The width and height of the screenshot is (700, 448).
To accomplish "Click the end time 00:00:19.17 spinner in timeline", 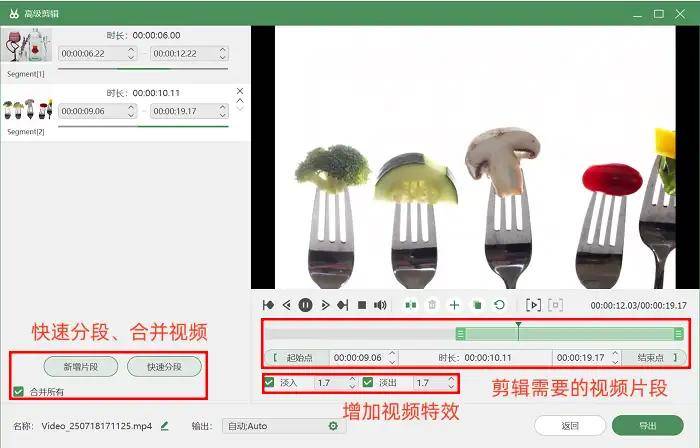I will (x=613, y=357).
